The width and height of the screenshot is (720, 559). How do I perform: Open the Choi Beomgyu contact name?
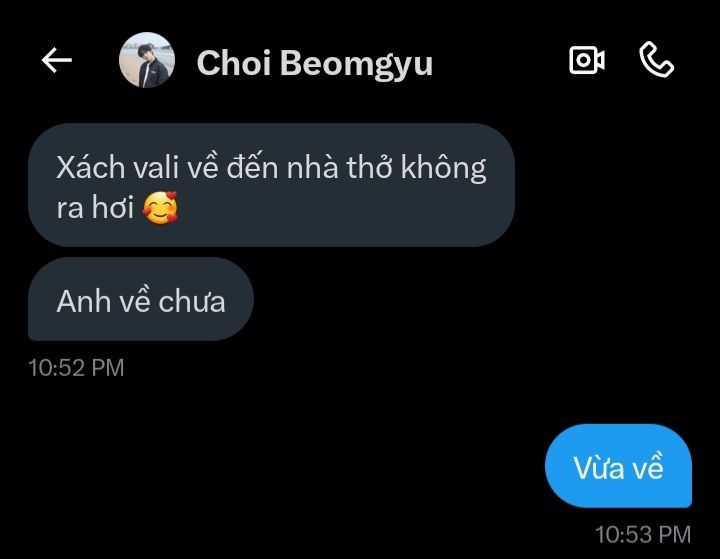pos(315,63)
